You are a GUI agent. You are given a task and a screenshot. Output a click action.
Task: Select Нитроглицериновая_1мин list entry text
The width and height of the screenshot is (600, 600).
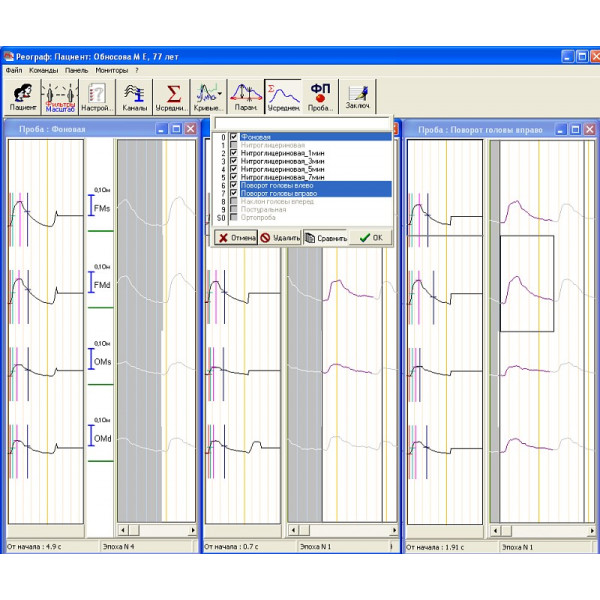click(x=282, y=153)
